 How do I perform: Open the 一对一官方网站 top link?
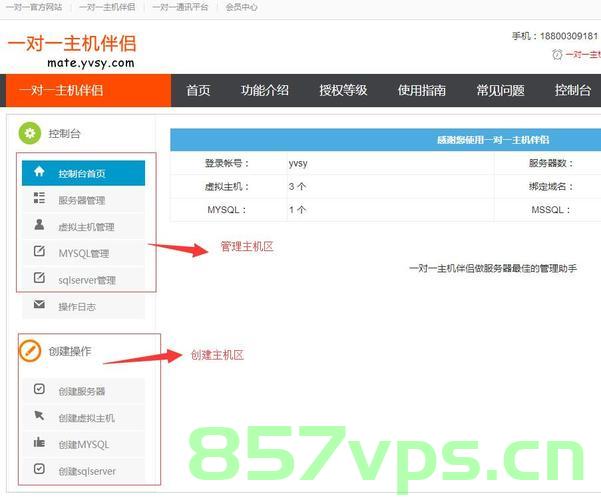(x=34, y=7)
